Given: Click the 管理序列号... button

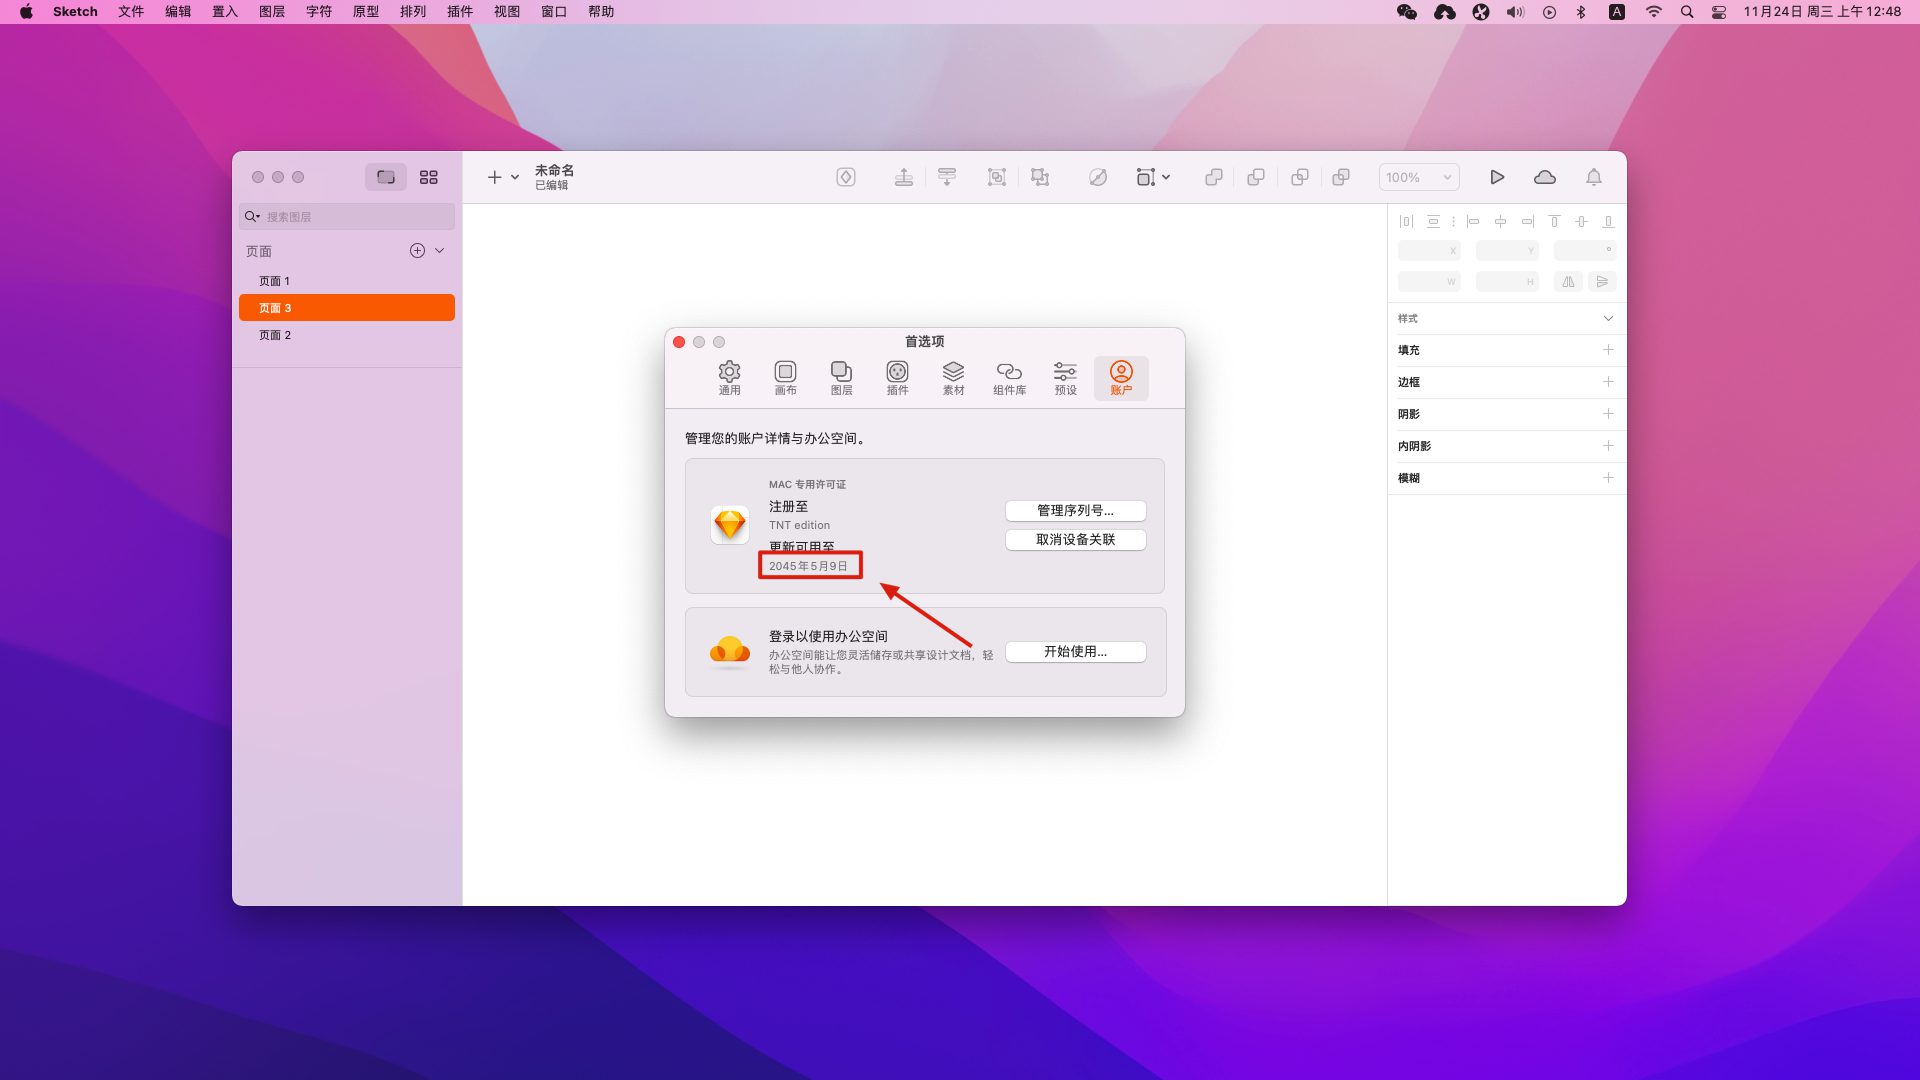Looking at the screenshot, I should point(1075,510).
